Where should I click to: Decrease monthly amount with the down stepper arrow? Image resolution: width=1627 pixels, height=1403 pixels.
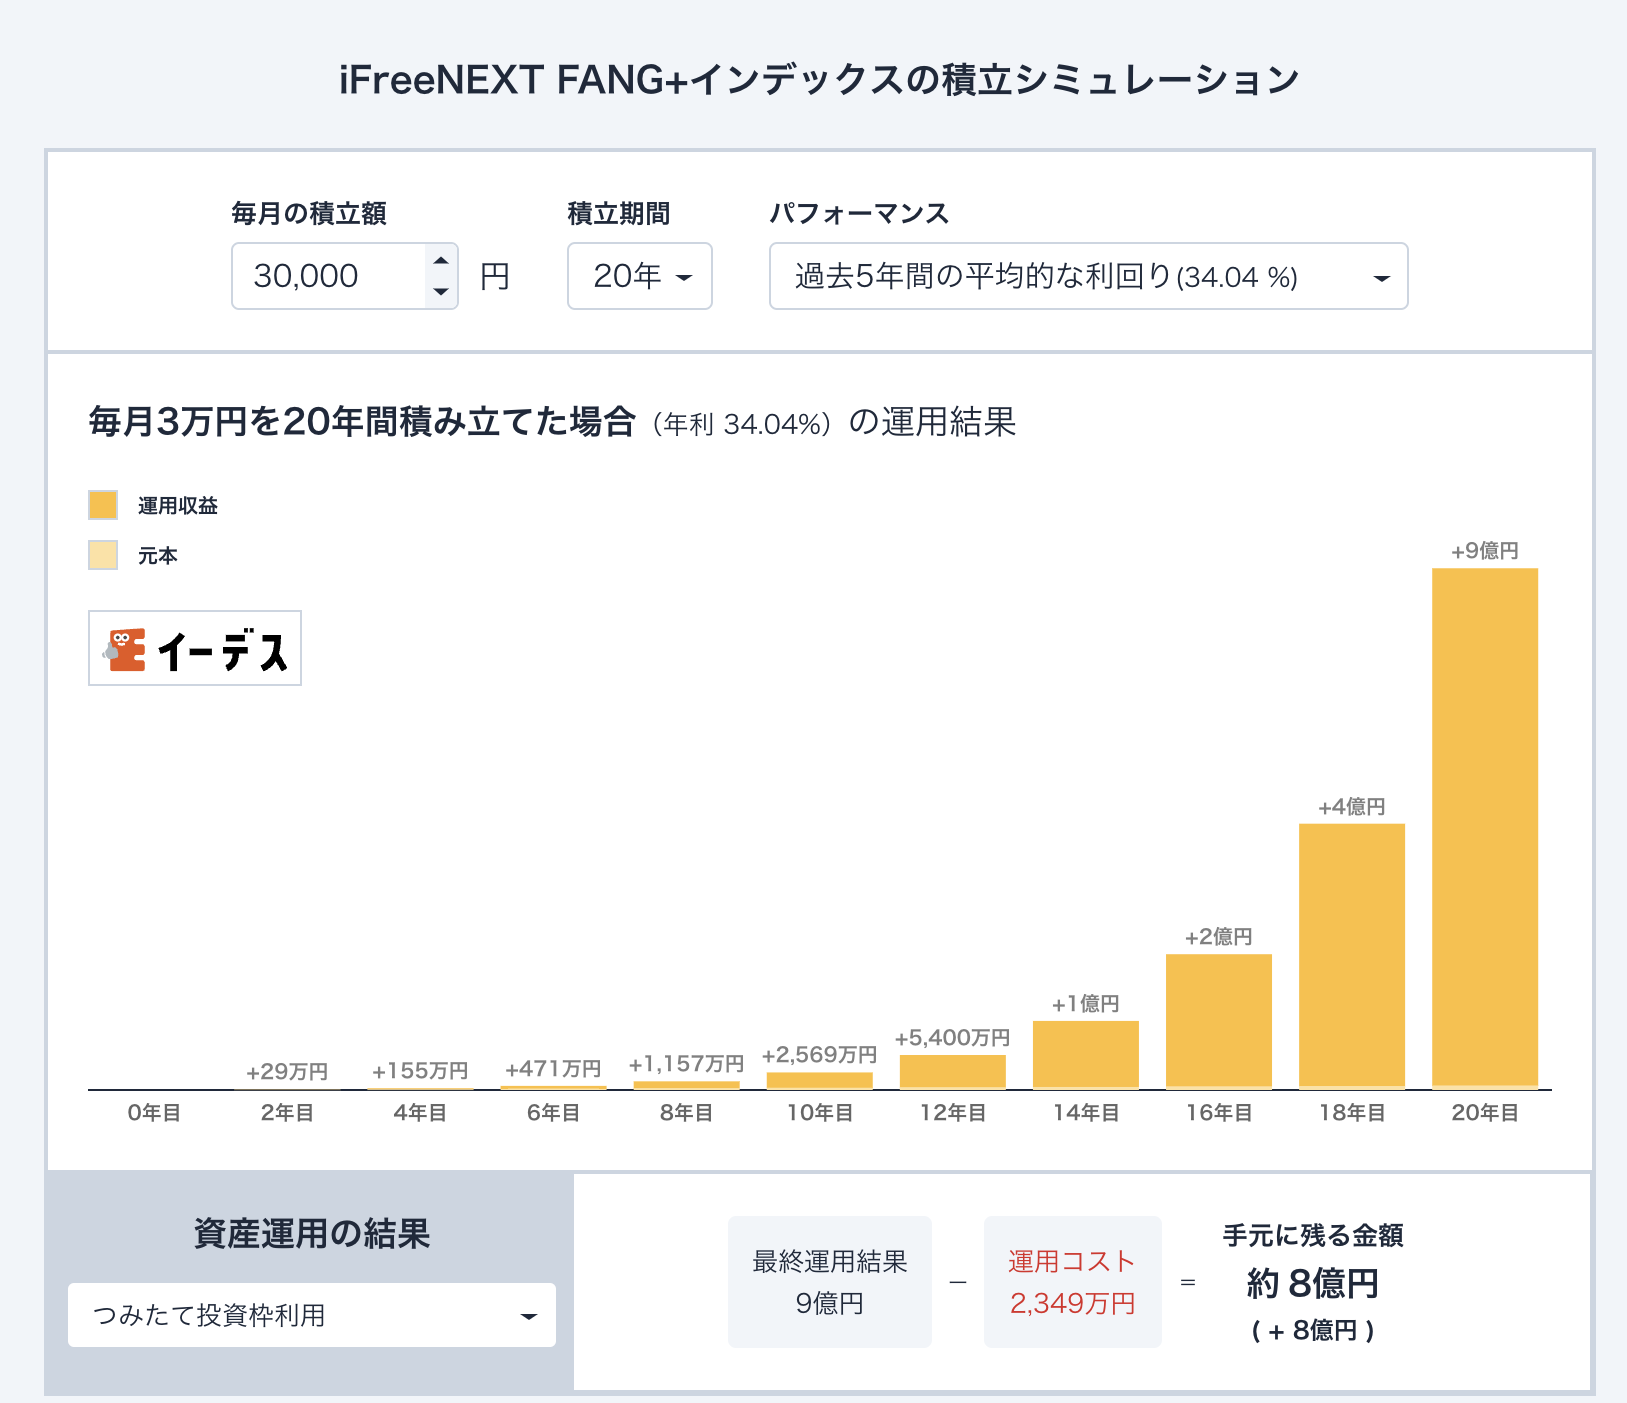click(x=441, y=292)
